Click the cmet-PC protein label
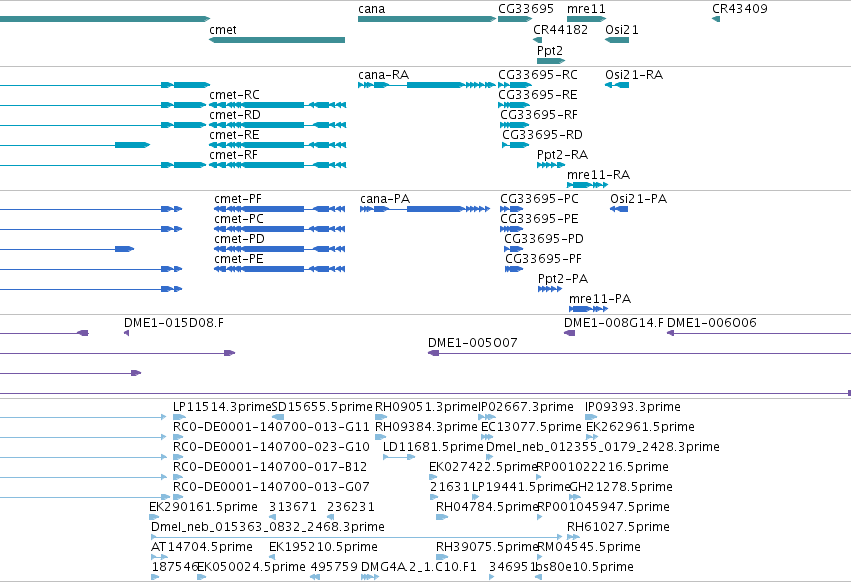 click(x=239, y=219)
